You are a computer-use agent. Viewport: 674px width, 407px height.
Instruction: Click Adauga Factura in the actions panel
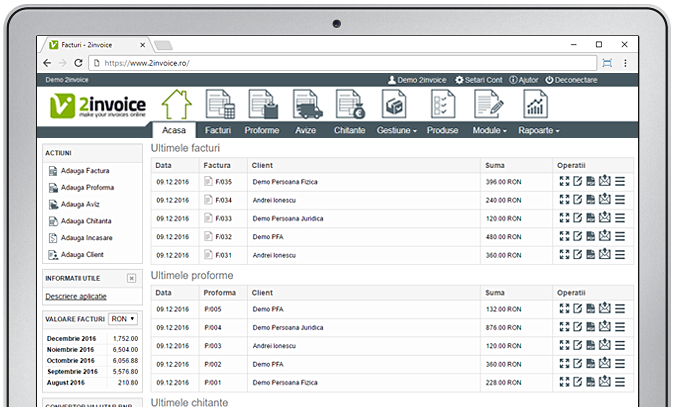(x=84, y=171)
